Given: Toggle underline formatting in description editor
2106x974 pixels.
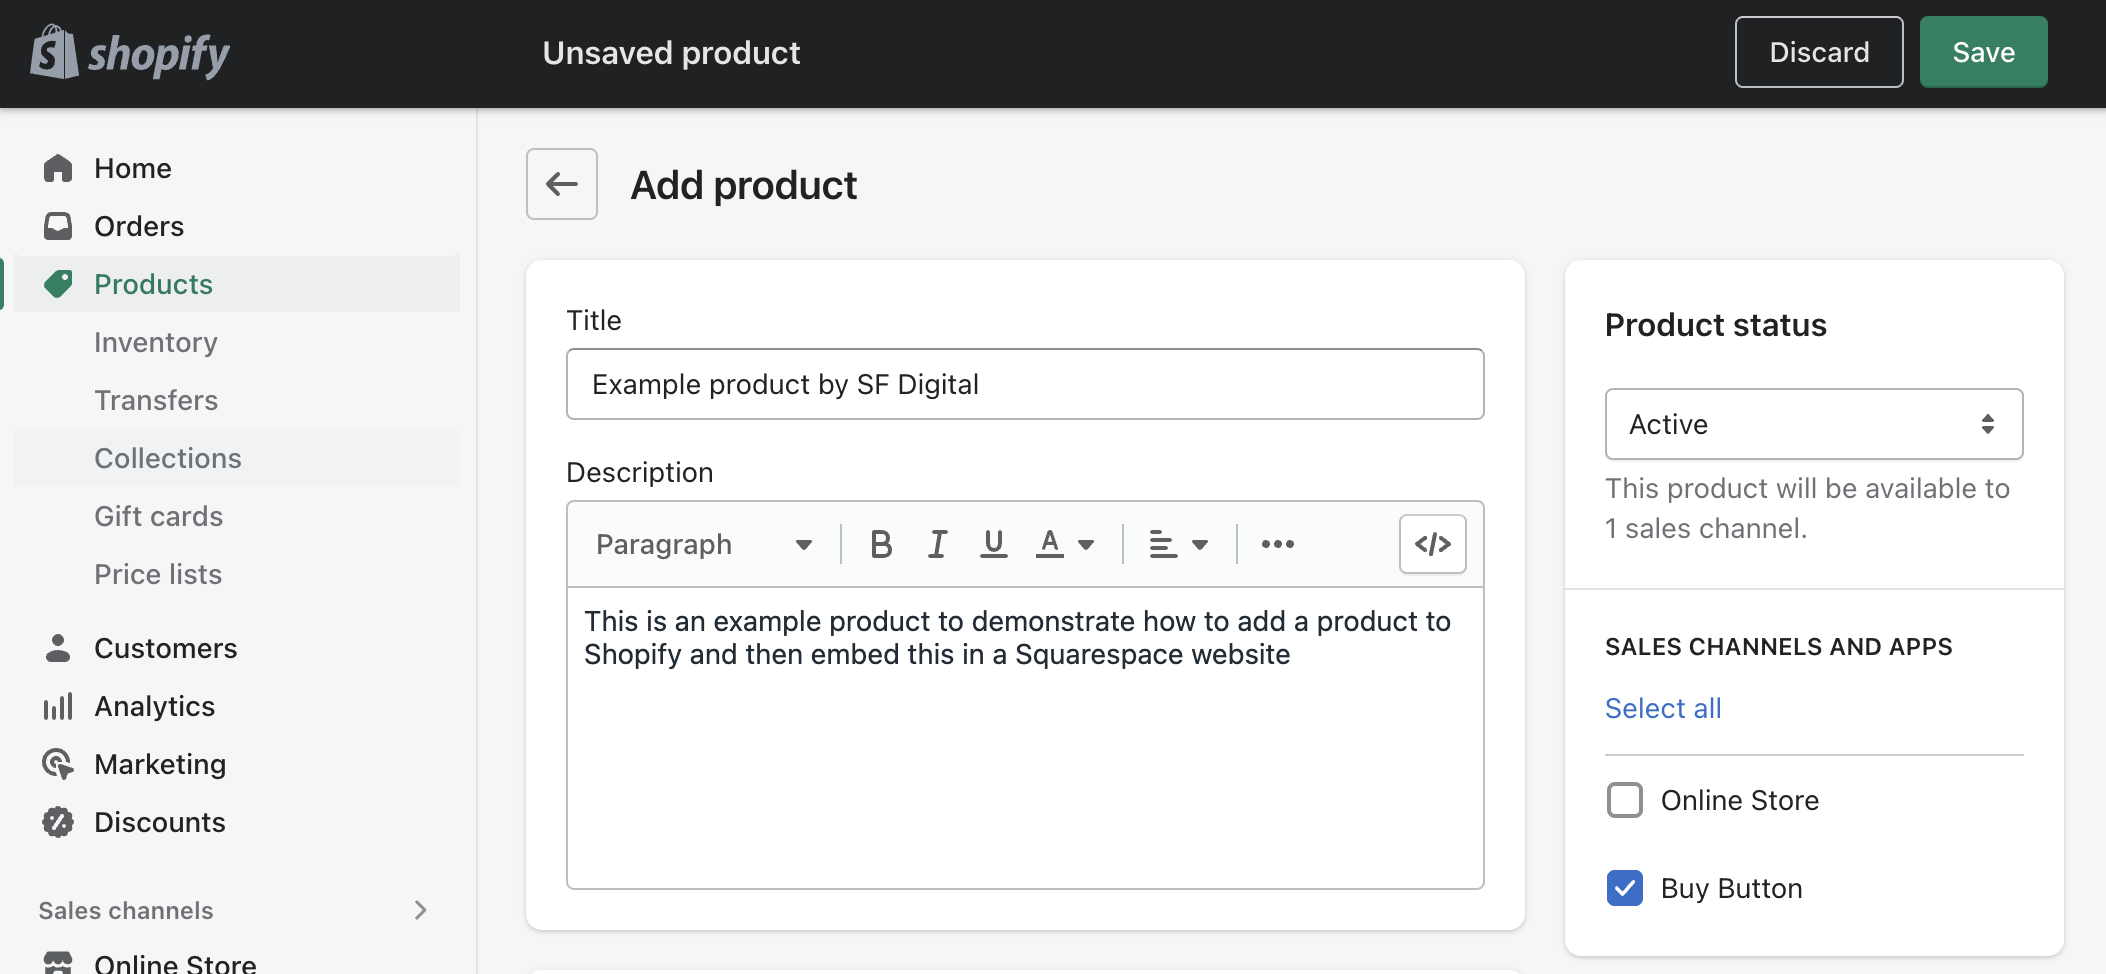Looking at the screenshot, I should (x=993, y=544).
